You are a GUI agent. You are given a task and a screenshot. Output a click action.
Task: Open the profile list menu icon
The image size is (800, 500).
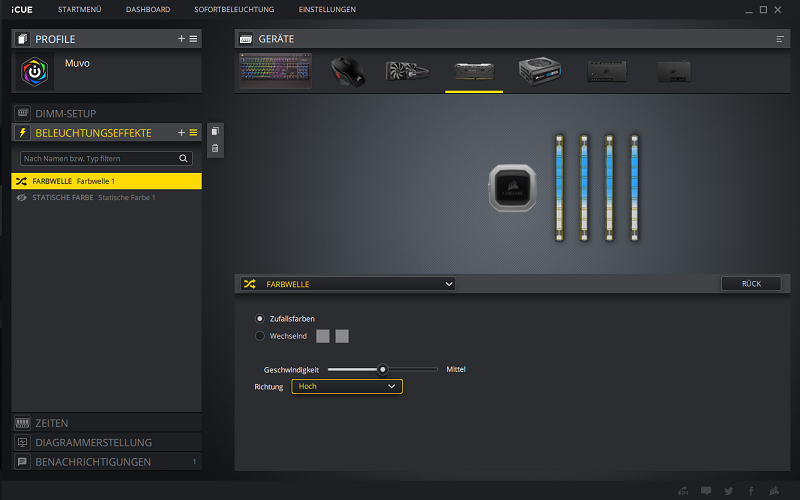coord(193,39)
